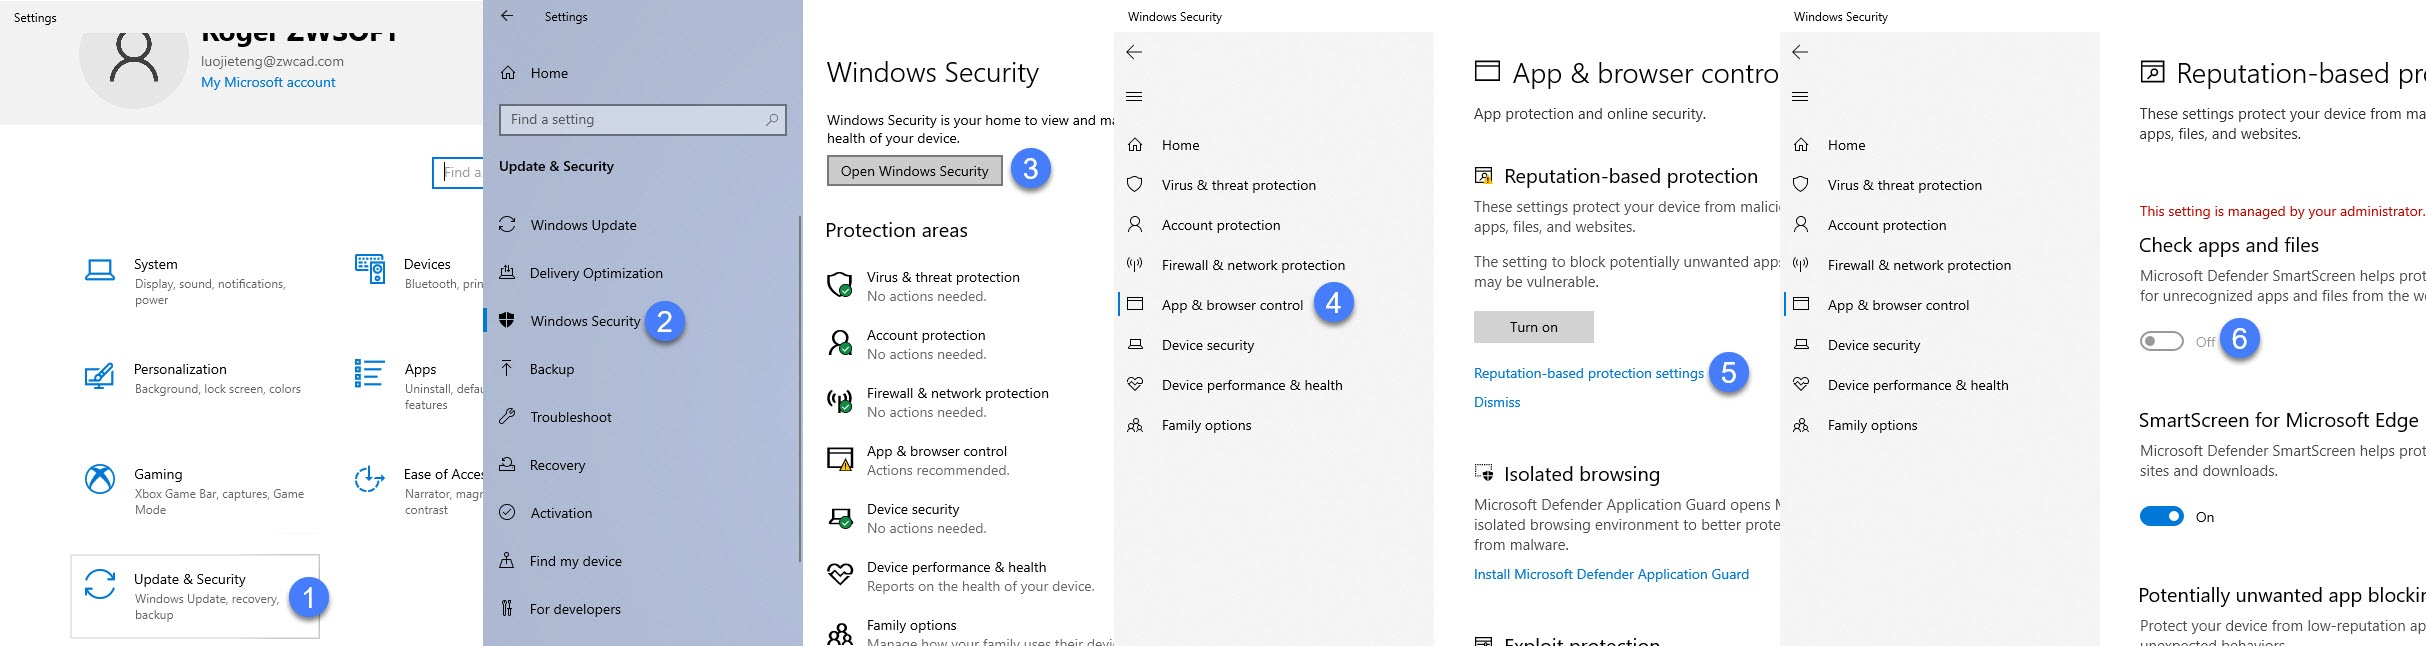Open the System settings tile
Image resolution: width=2426 pixels, height=646 pixels.
coord(195,281)
